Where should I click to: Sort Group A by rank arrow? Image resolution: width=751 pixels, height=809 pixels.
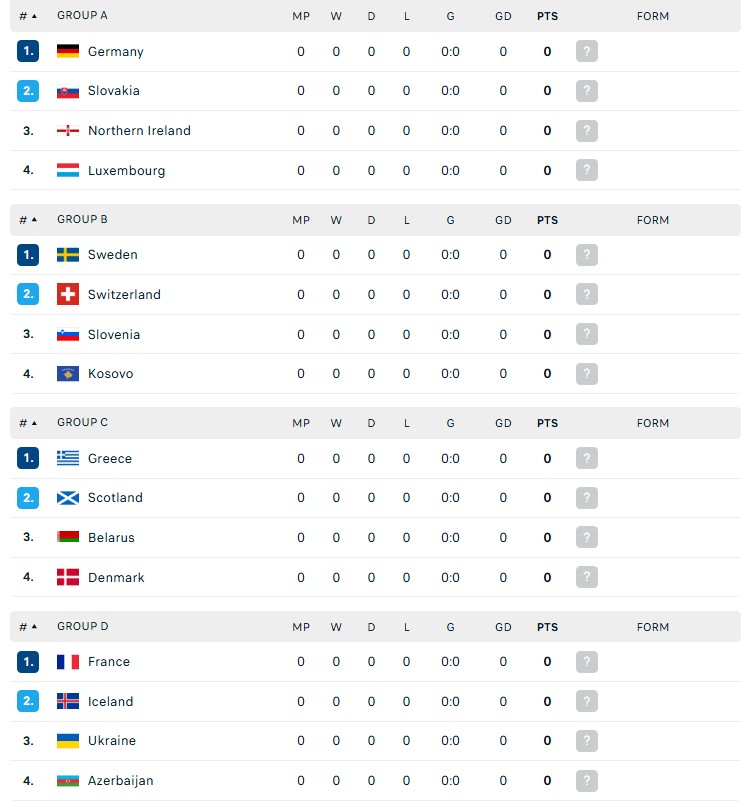pos(34,16)
